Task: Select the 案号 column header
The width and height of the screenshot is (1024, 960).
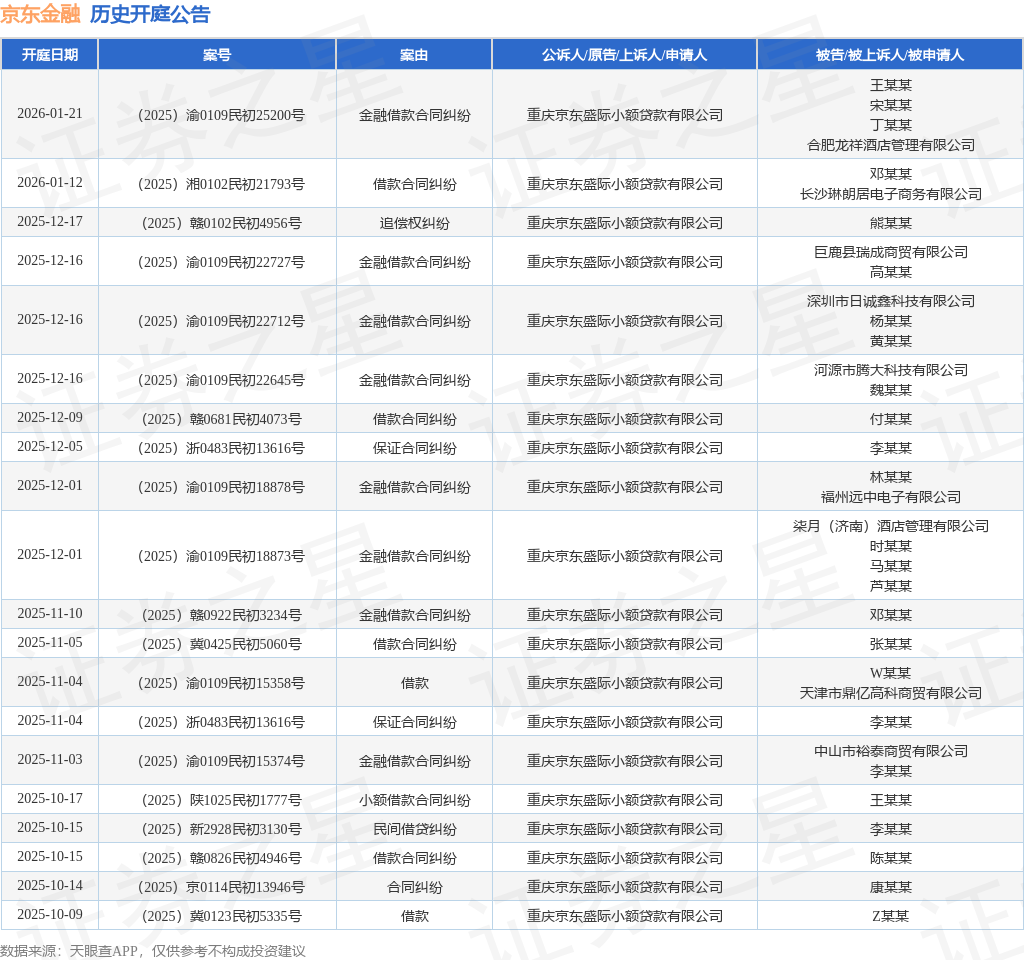Action: pos(217,55)
